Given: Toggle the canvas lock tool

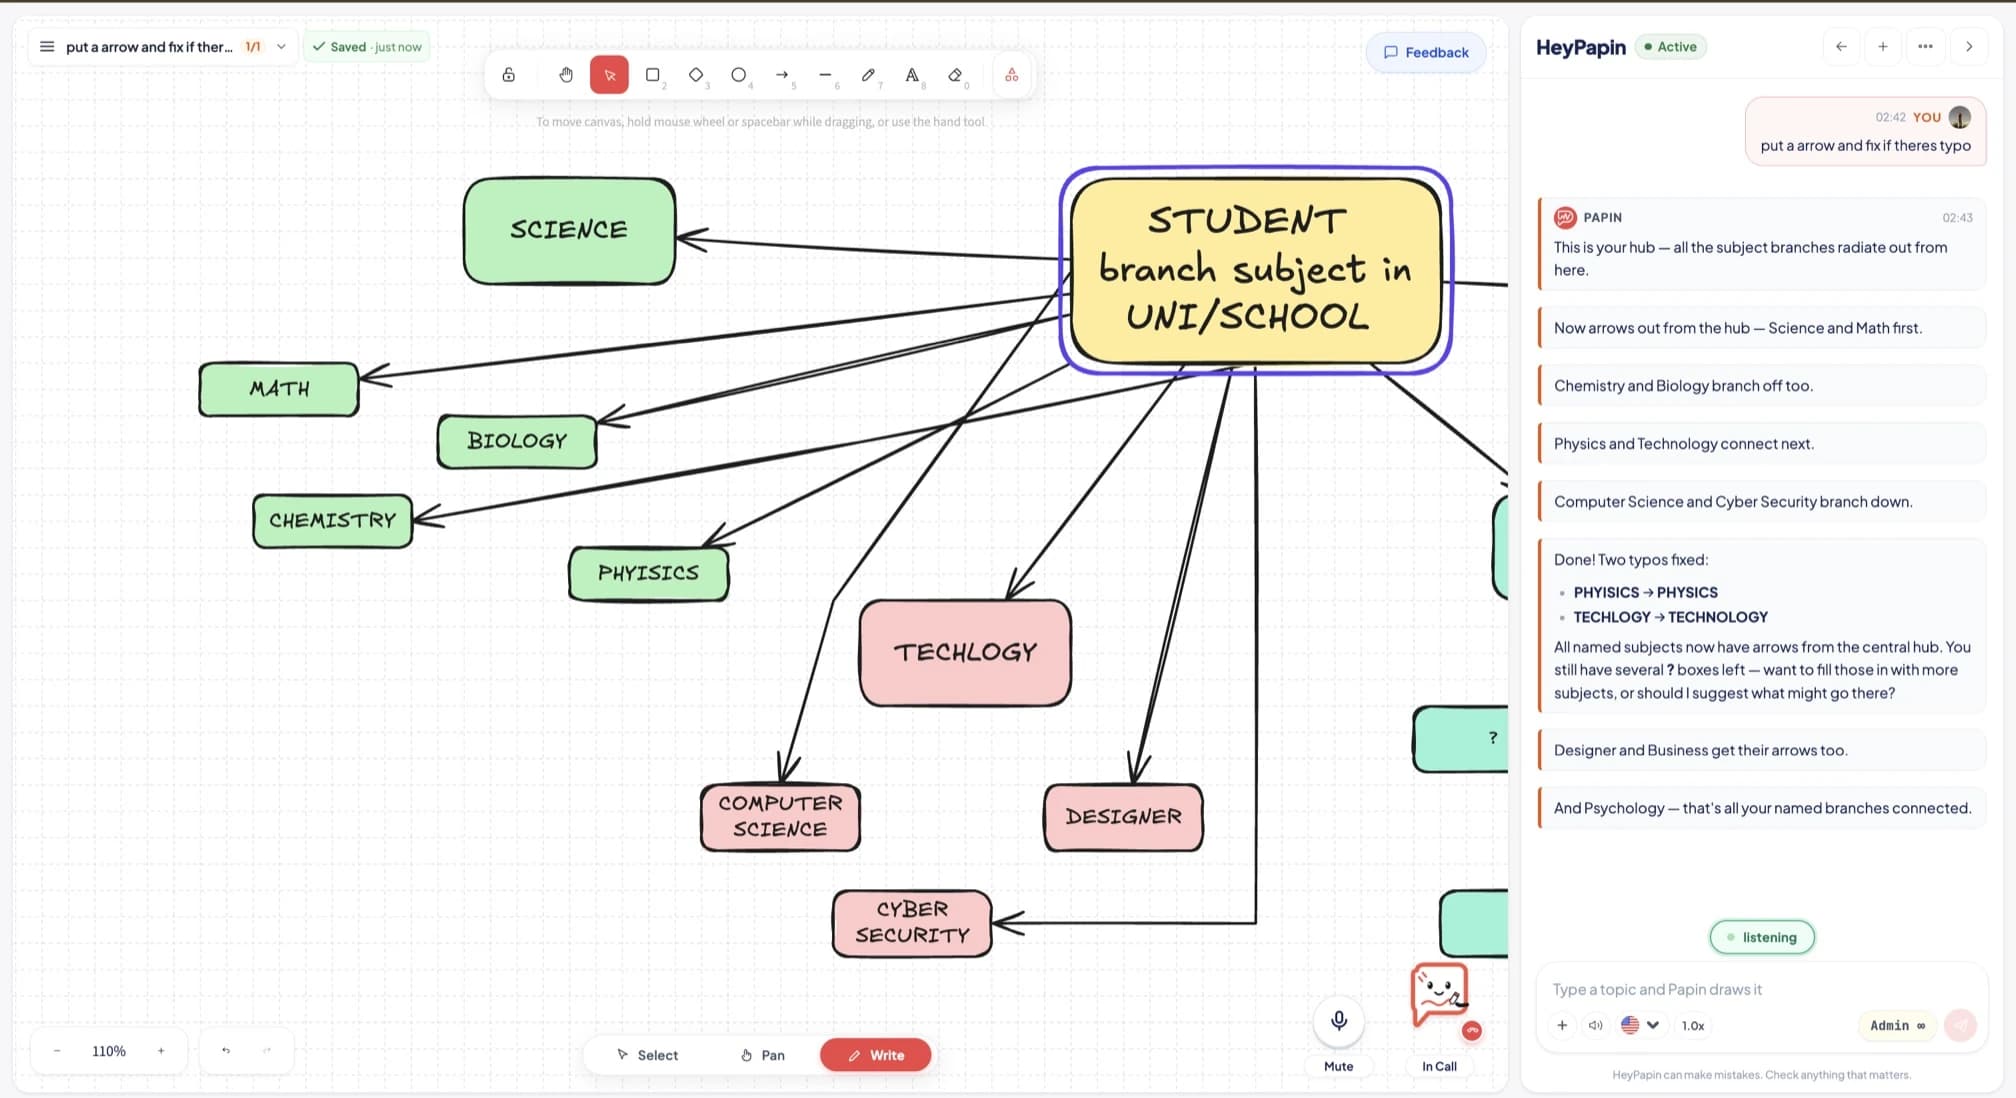Looking at the screenshot, I should tap(508, 75).
